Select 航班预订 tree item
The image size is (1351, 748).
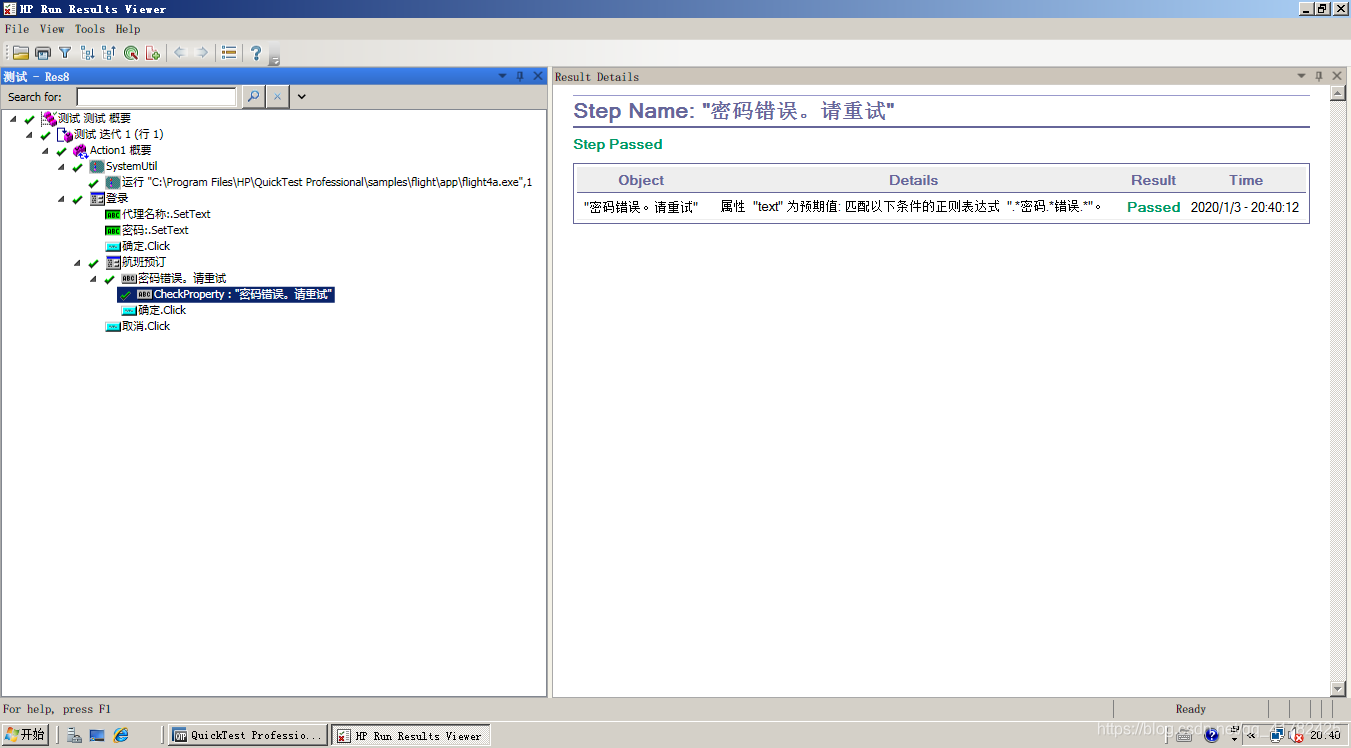coord(144,262)
